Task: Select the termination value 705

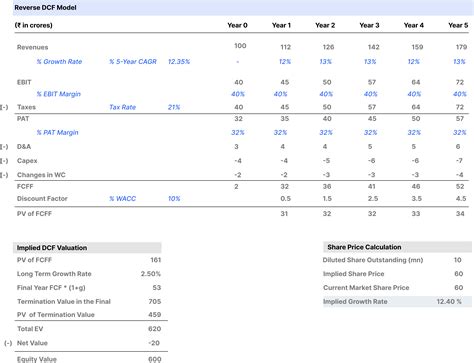Action: tap(155, 302)
